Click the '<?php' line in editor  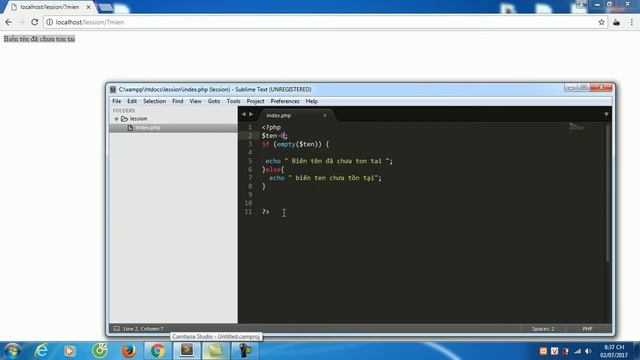point(271,127)
